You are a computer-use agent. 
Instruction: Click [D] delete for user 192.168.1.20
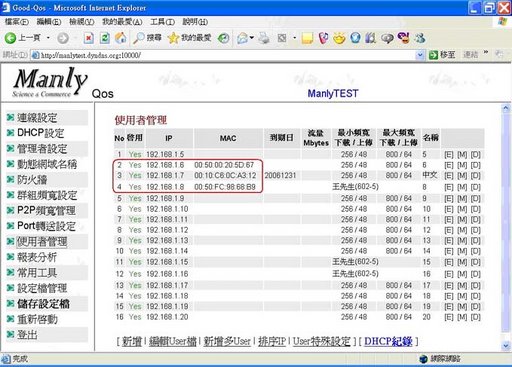[x=475, y=317]
